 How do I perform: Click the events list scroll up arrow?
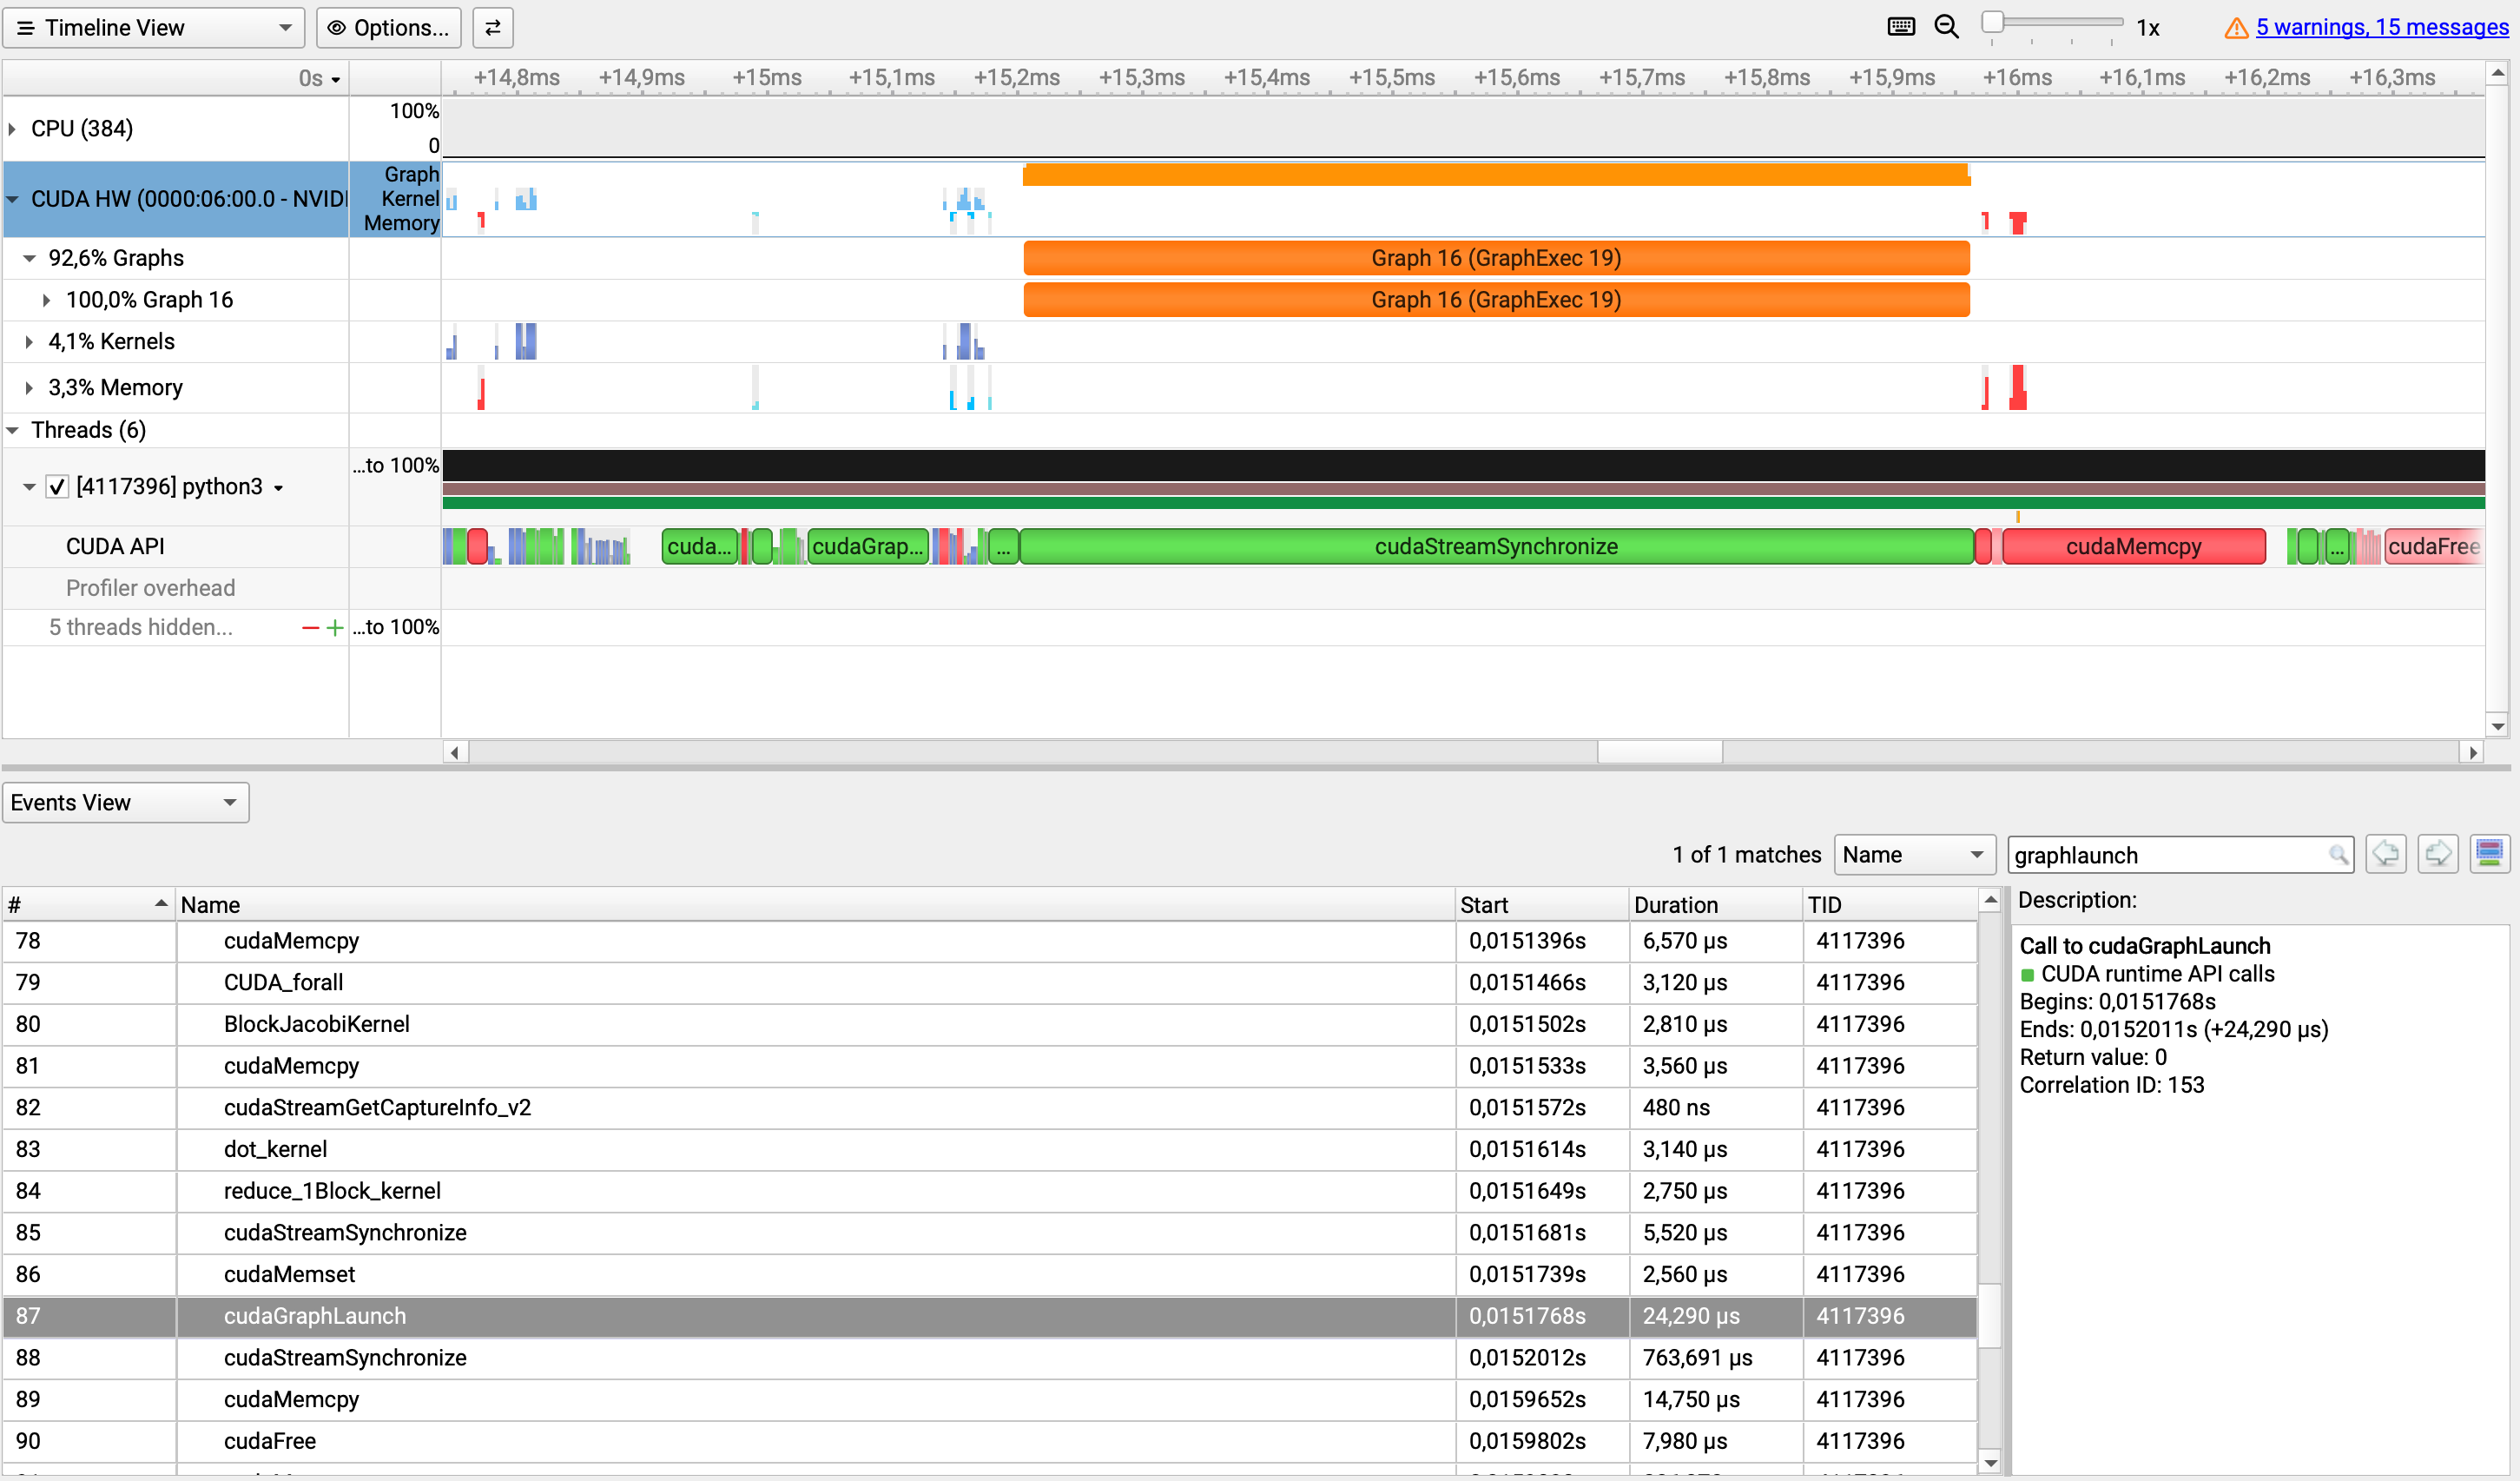coord(1990,900)
